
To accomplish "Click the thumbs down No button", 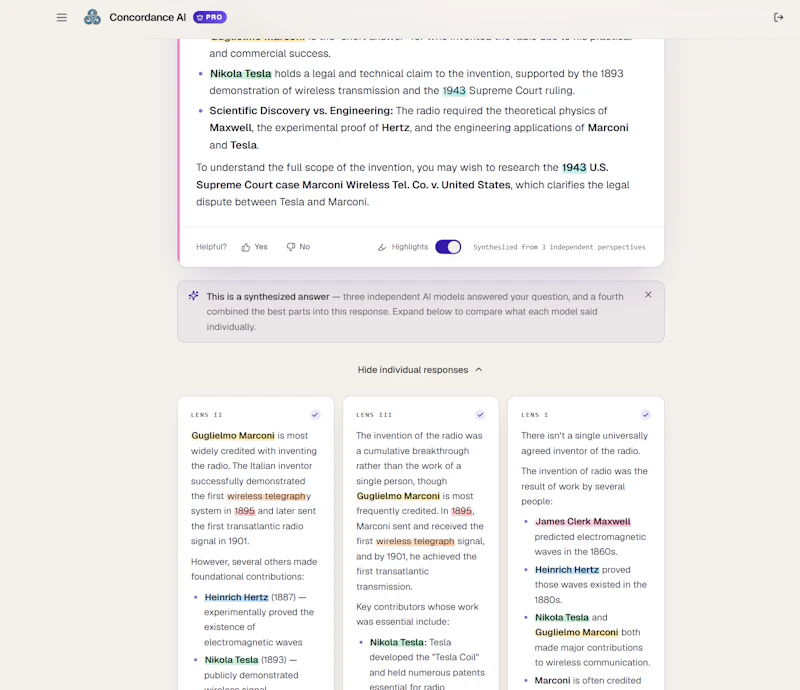I will click(x=298, y=247).
